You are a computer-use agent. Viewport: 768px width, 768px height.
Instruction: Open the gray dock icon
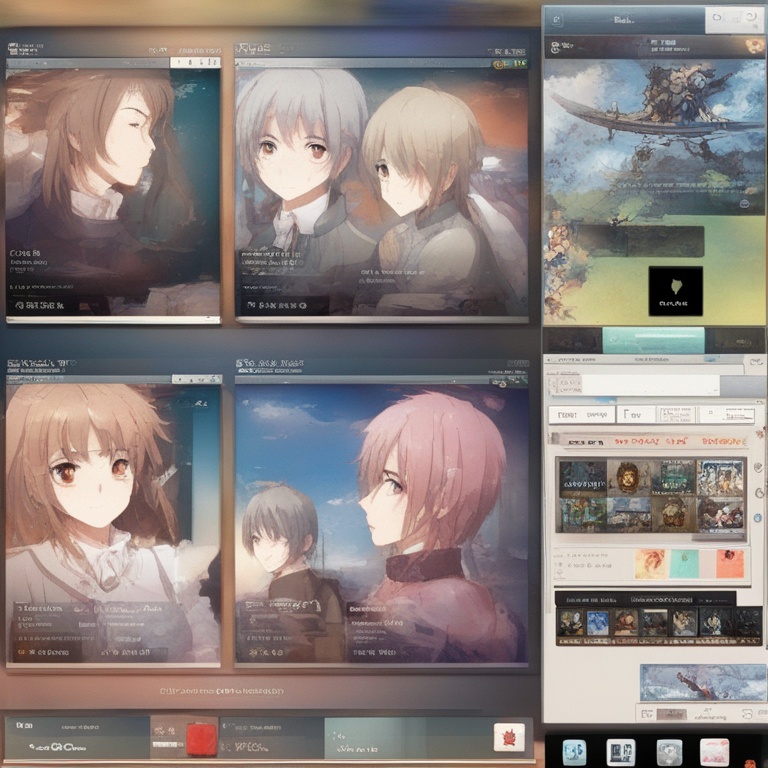click(x=670, y=752)
